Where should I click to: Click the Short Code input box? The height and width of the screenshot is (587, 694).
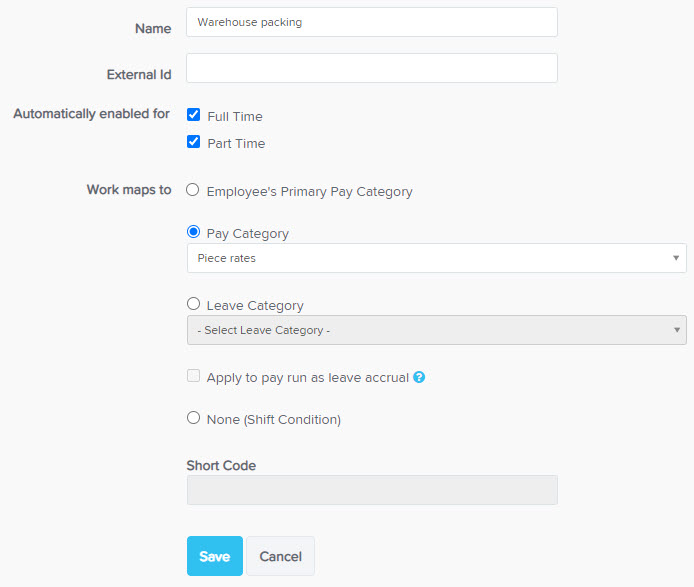coord(372,490)
